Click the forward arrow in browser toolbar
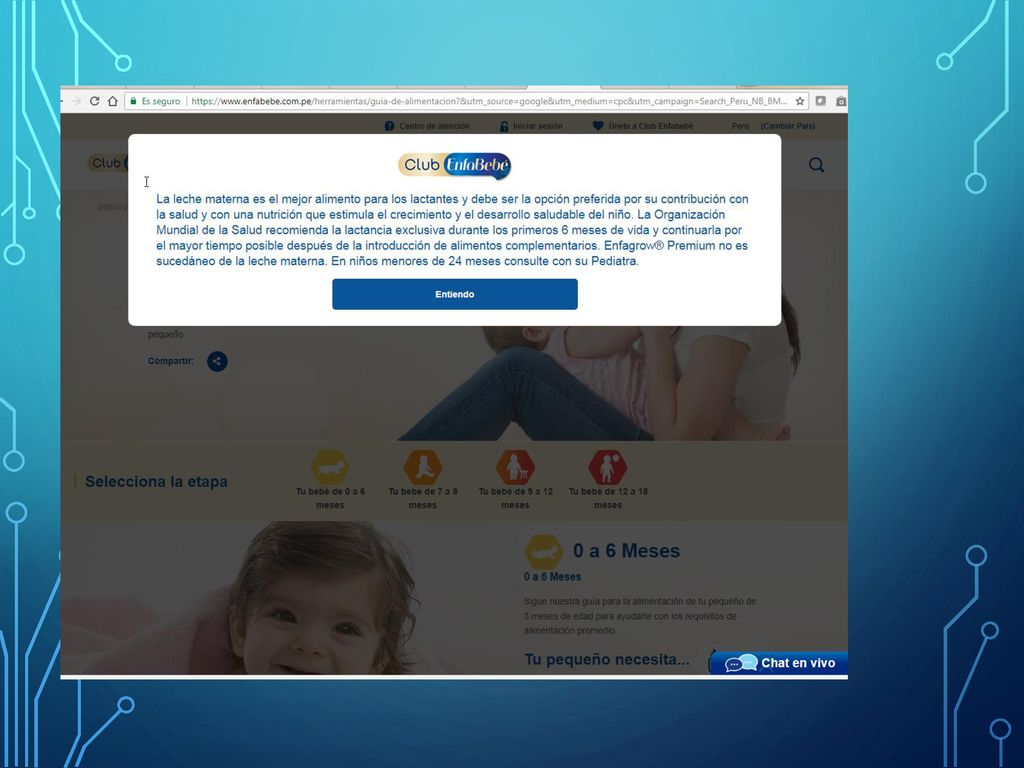This screenshot has height=768, width=1024. (x=76, y=101)
